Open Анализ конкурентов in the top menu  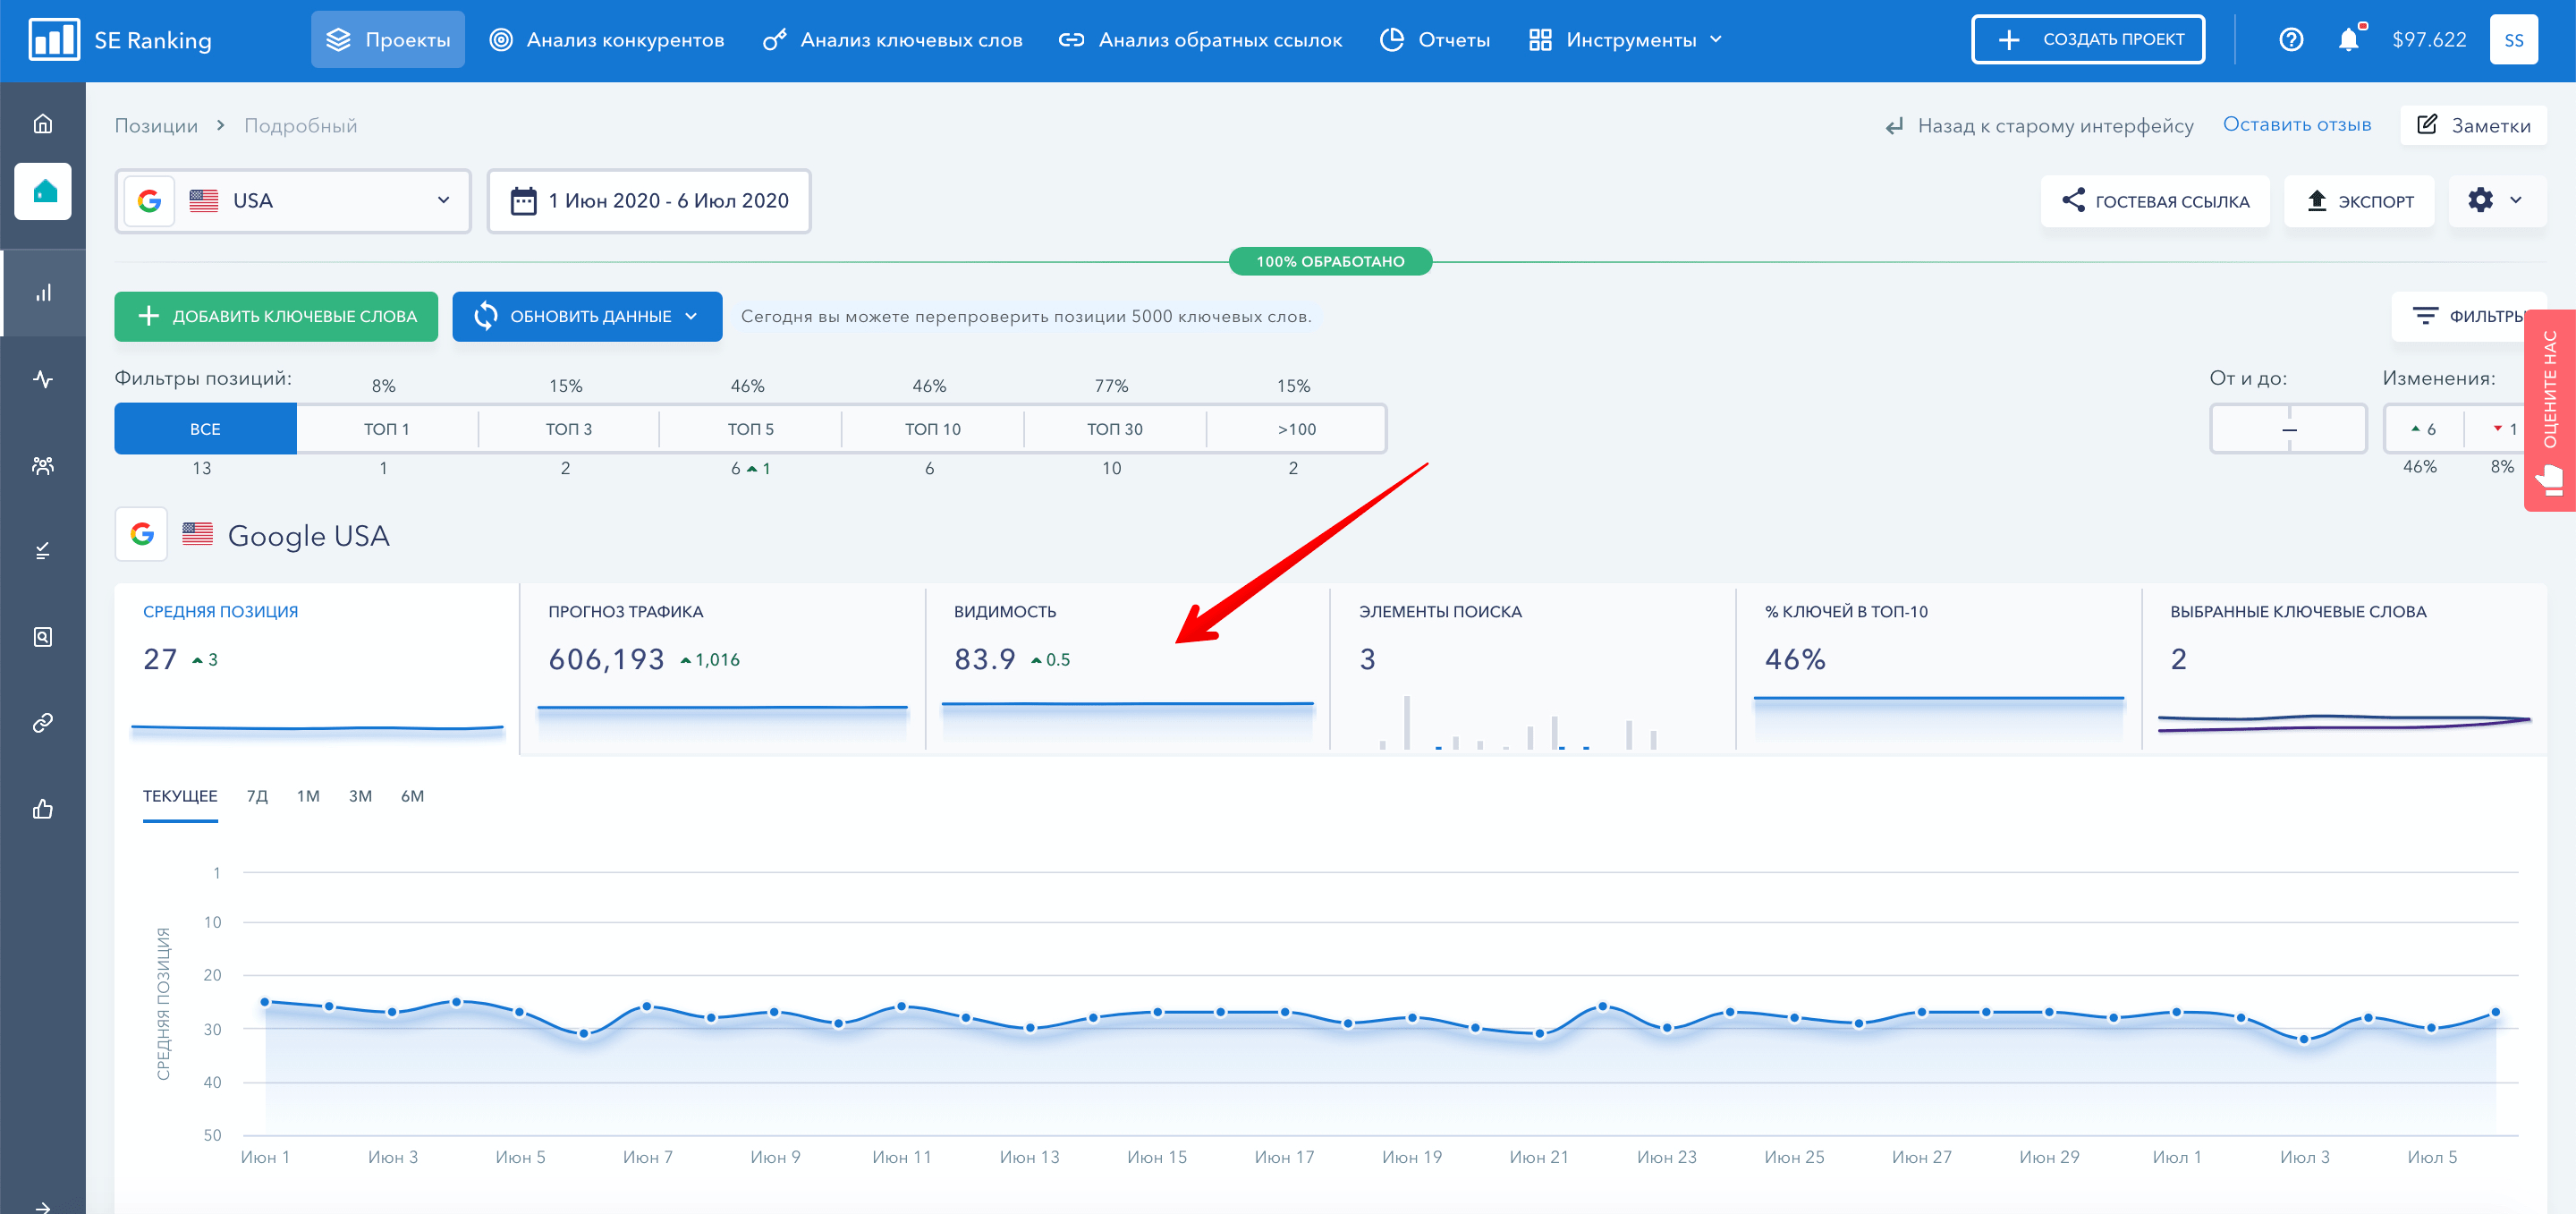pos(607,40)
